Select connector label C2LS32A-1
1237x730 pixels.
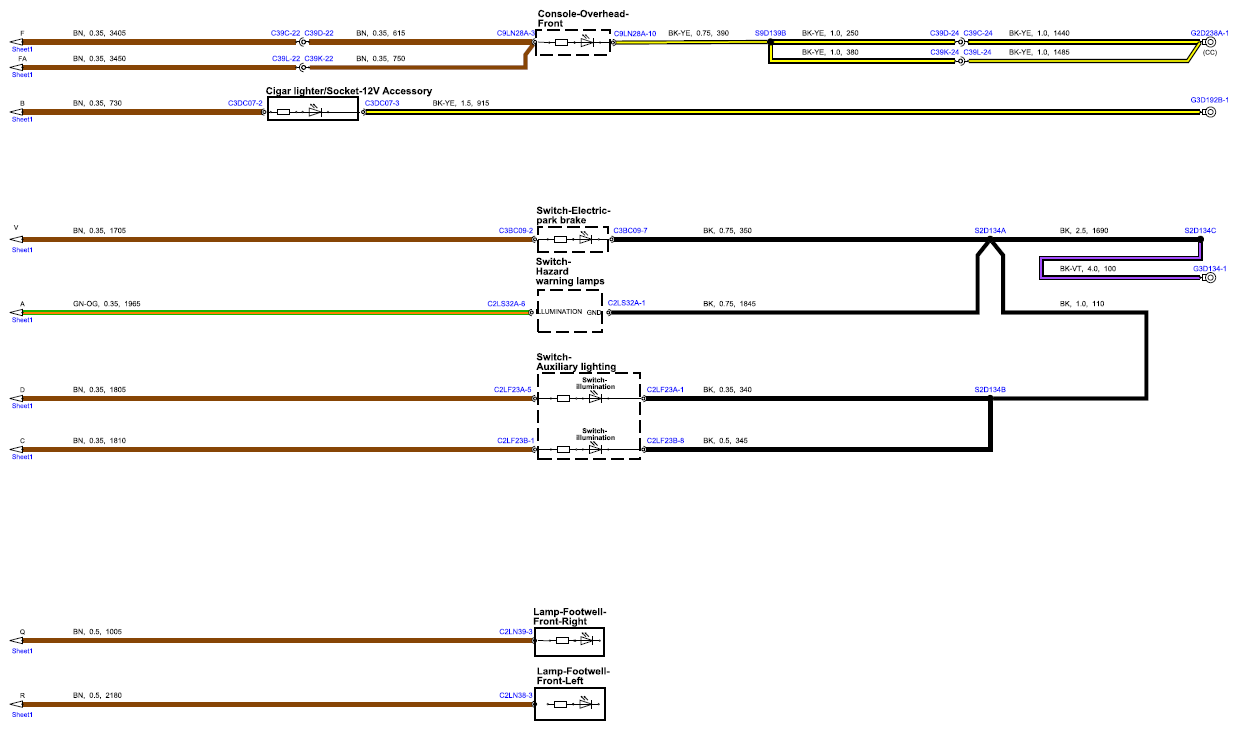click(627, 303)
